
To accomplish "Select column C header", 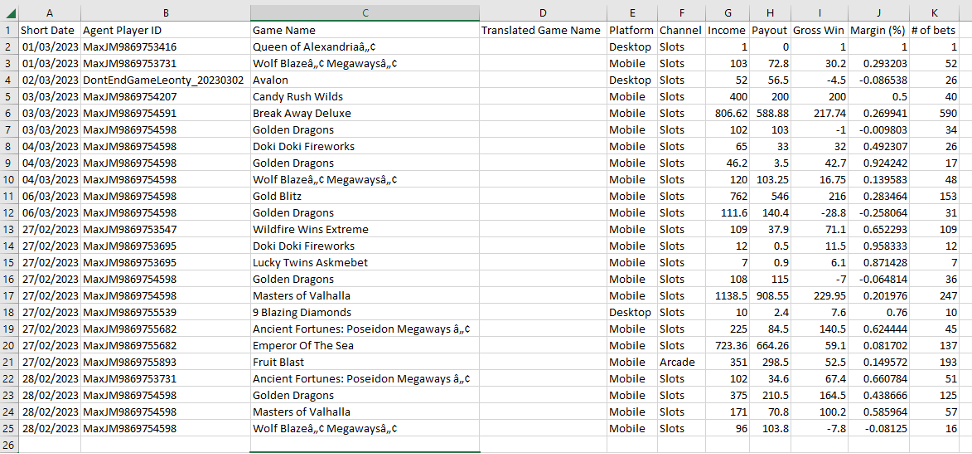I will click(364, 12).
